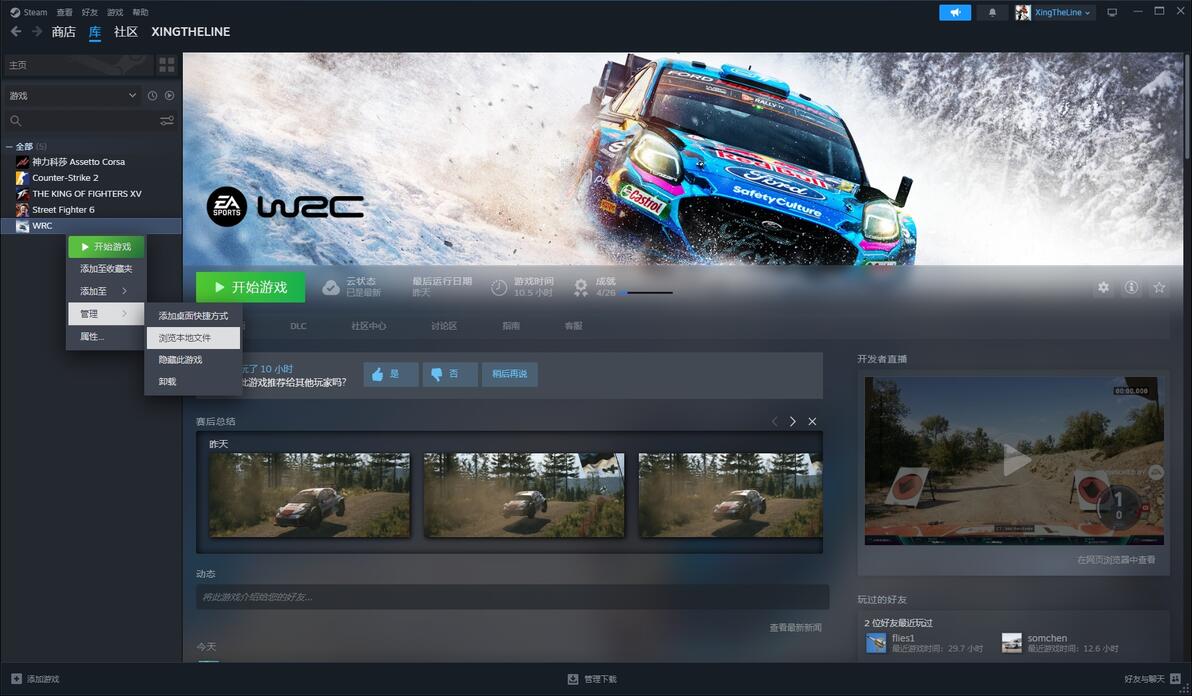Open advanced filter sliders icon in sidebar search

[166, 121]
